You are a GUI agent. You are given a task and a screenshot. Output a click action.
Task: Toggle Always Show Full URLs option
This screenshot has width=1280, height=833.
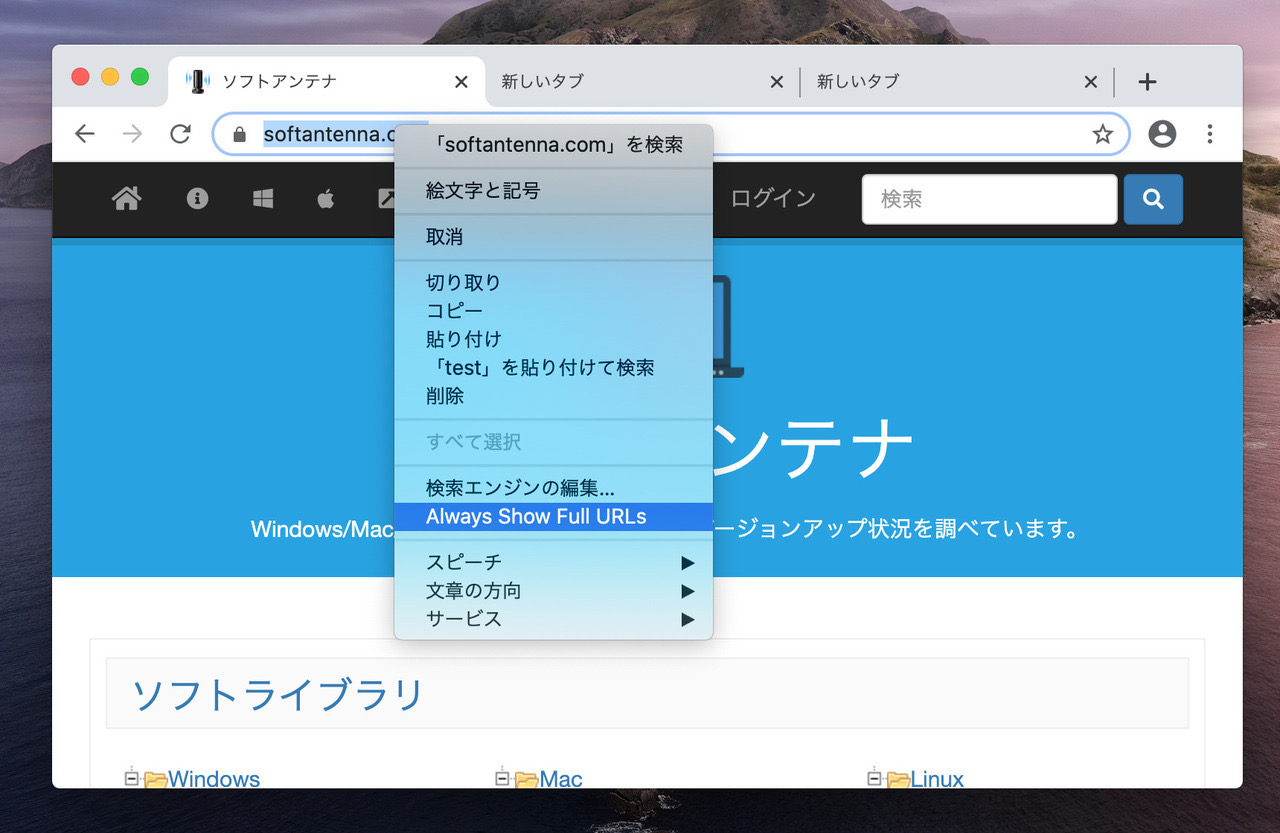(x=536, y=517)
